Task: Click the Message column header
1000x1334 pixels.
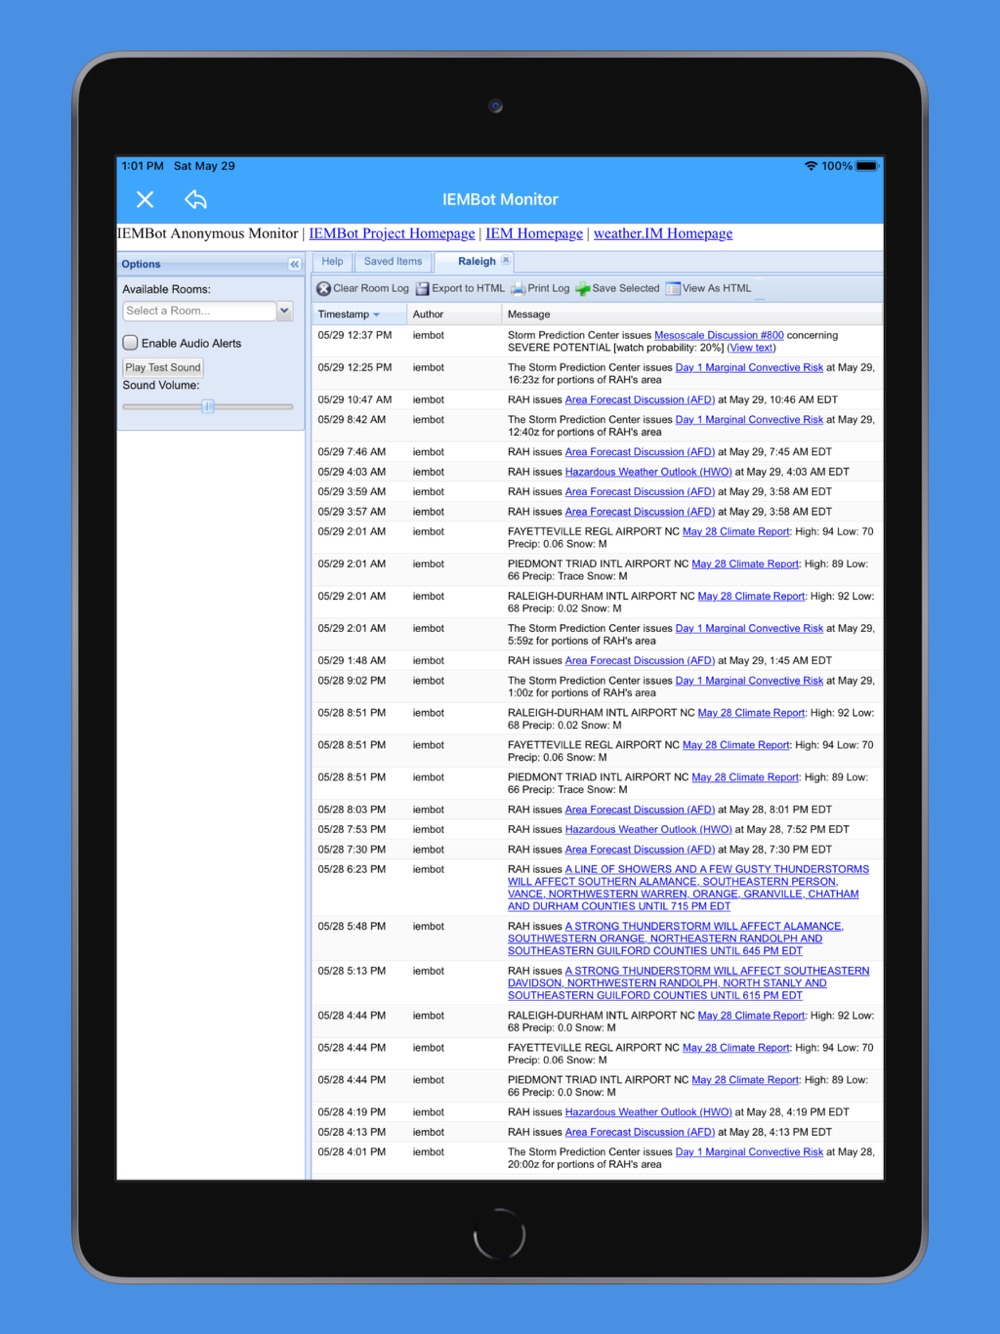Action: pyautogui.click(x=692, y=314)
